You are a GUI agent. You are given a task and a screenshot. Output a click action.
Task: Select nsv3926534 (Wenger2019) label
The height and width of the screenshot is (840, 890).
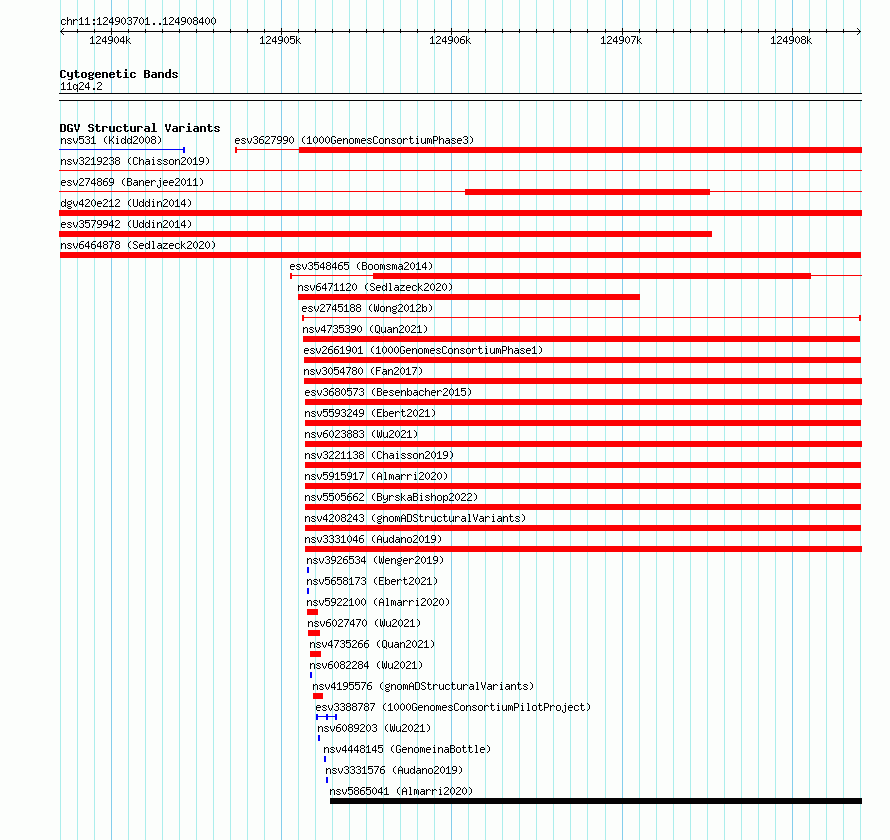pos(375,560)
